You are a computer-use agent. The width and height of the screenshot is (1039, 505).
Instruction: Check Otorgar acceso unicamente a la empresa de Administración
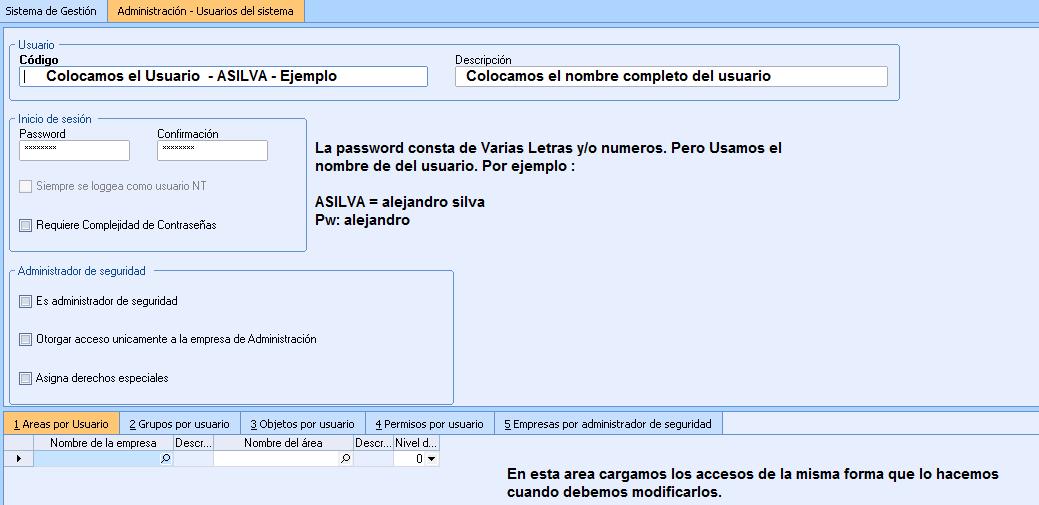pyautogui.click(x=26, y=339)
